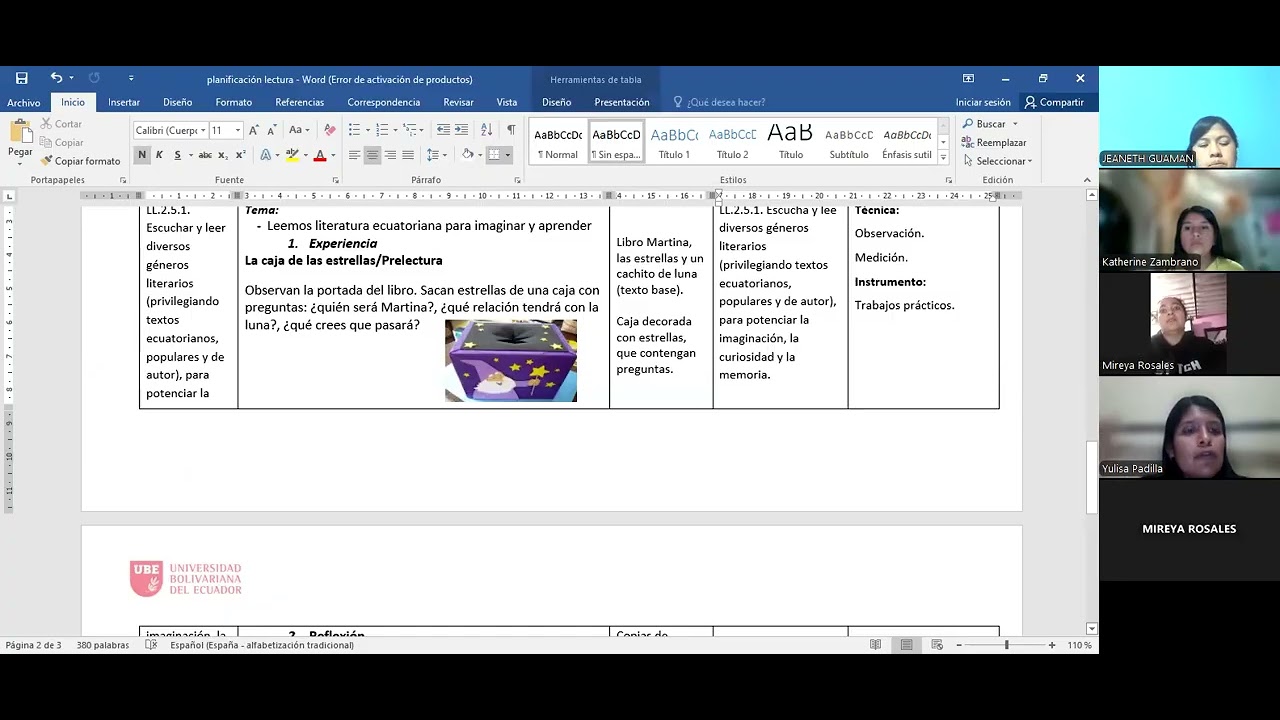Switch to web layout view icon
Viewport: 1280px width, 720px height.
pyautogui.click(x=937, y=645)
